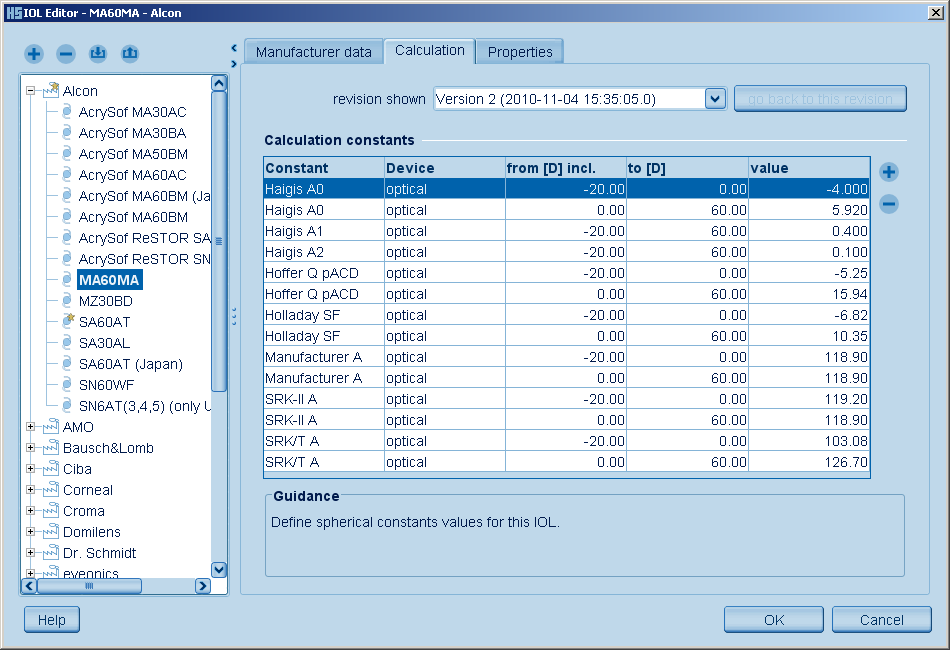Add a new calculation constant row

pyautogui.click(x=888, y=172)
